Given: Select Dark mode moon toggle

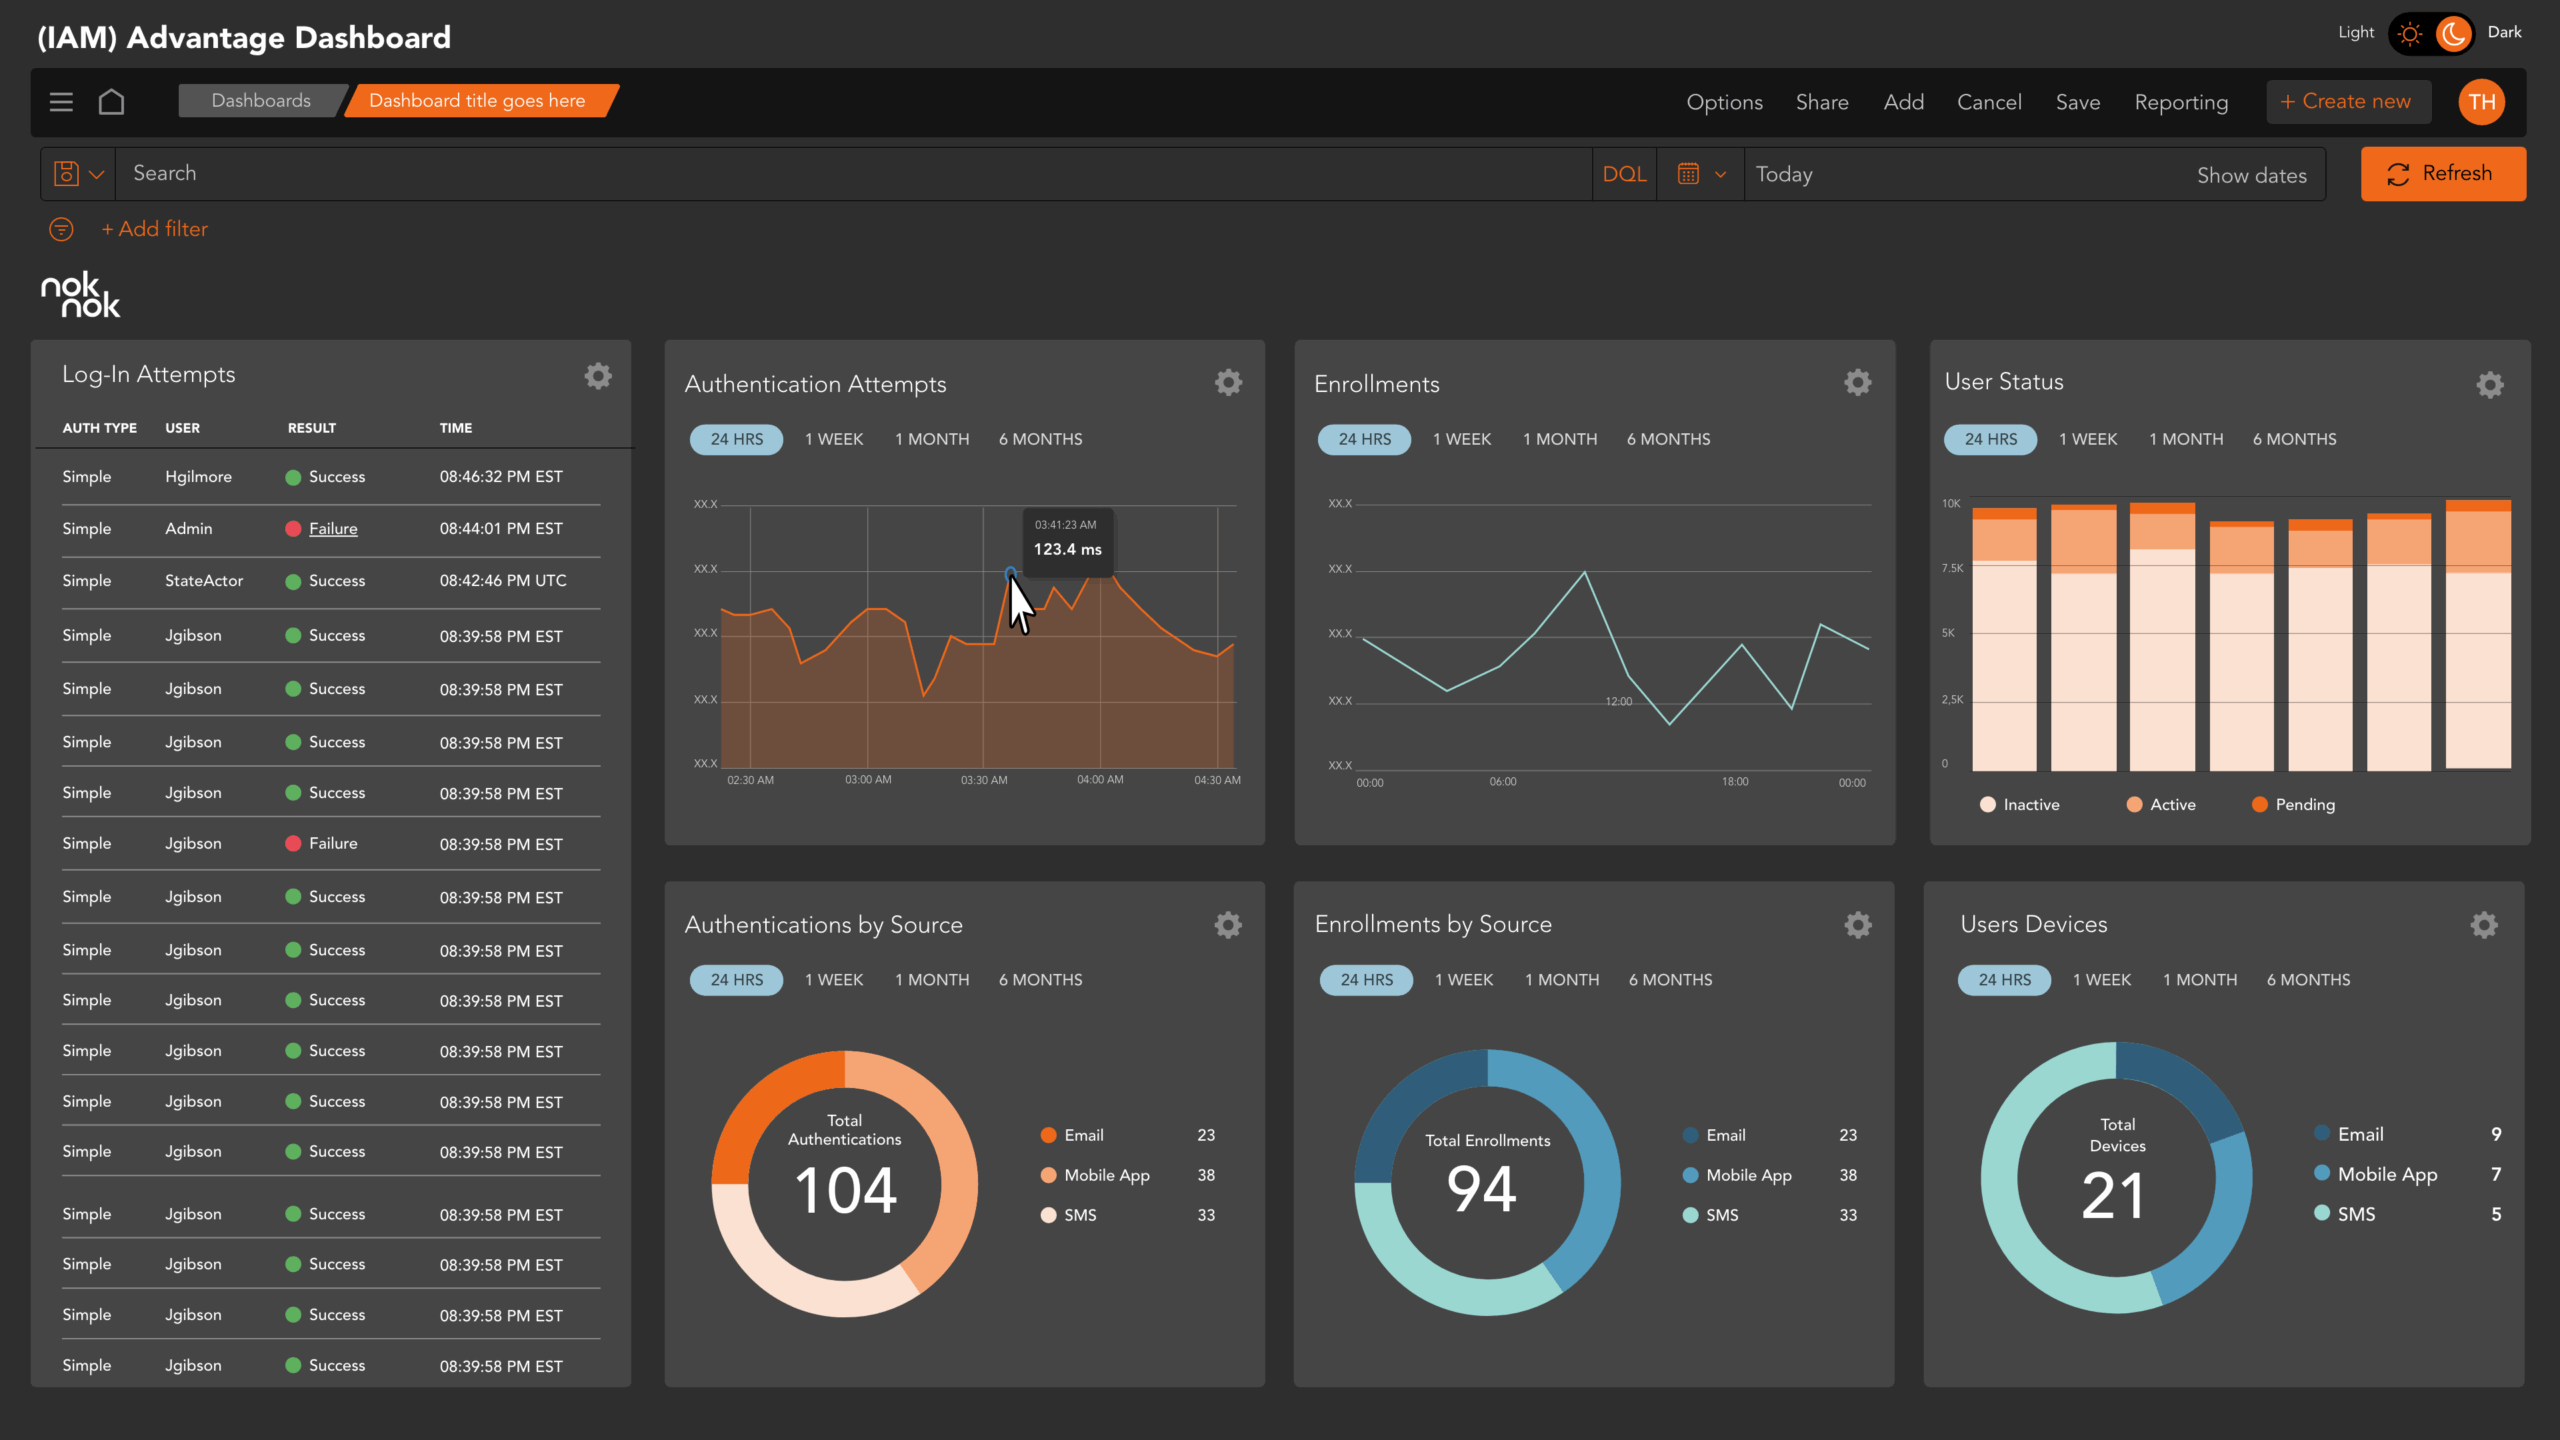Looking at the screenshot, I should pos(2453,34).
